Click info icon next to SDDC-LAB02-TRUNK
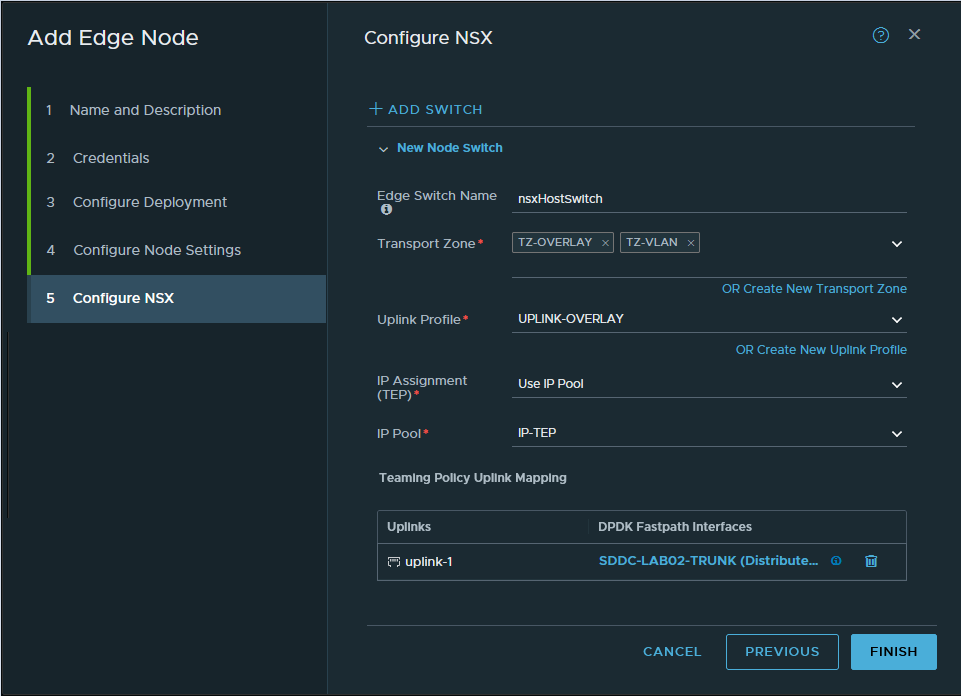The width and height of the screenshot is (961, 696). (x=836, y=561)
